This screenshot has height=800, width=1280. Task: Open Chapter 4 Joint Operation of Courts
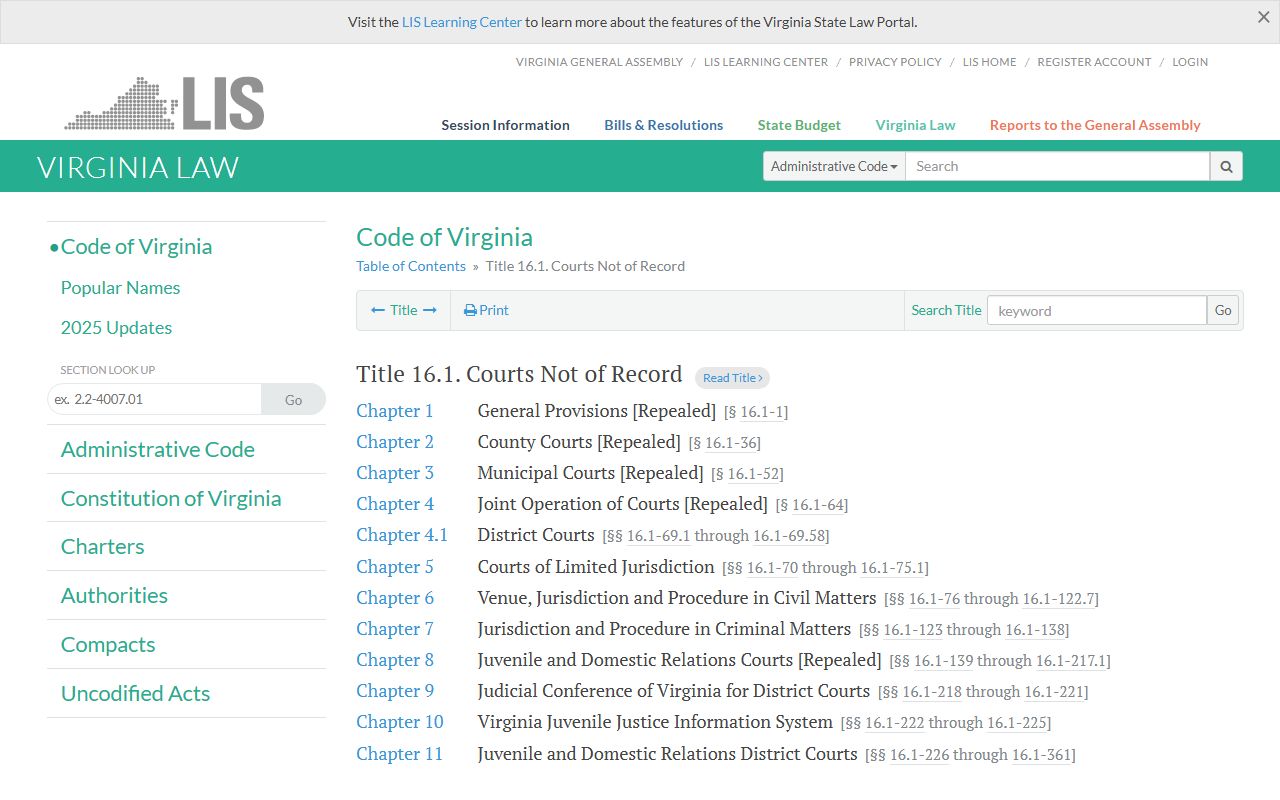(395, 504)
